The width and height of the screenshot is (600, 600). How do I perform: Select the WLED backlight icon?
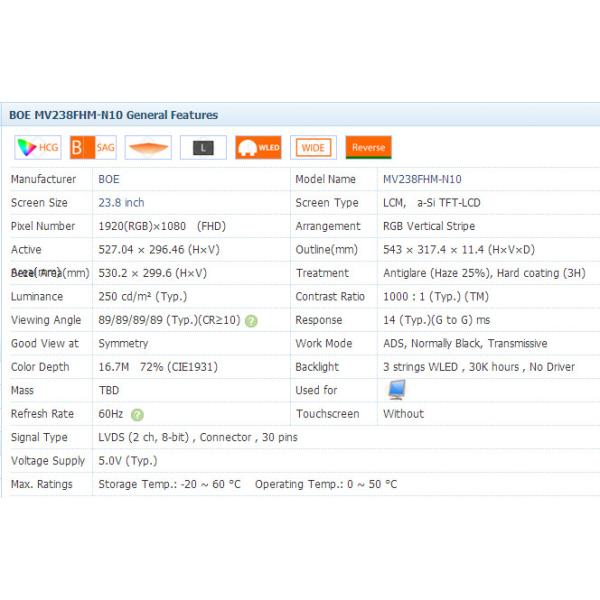(258, 148)
